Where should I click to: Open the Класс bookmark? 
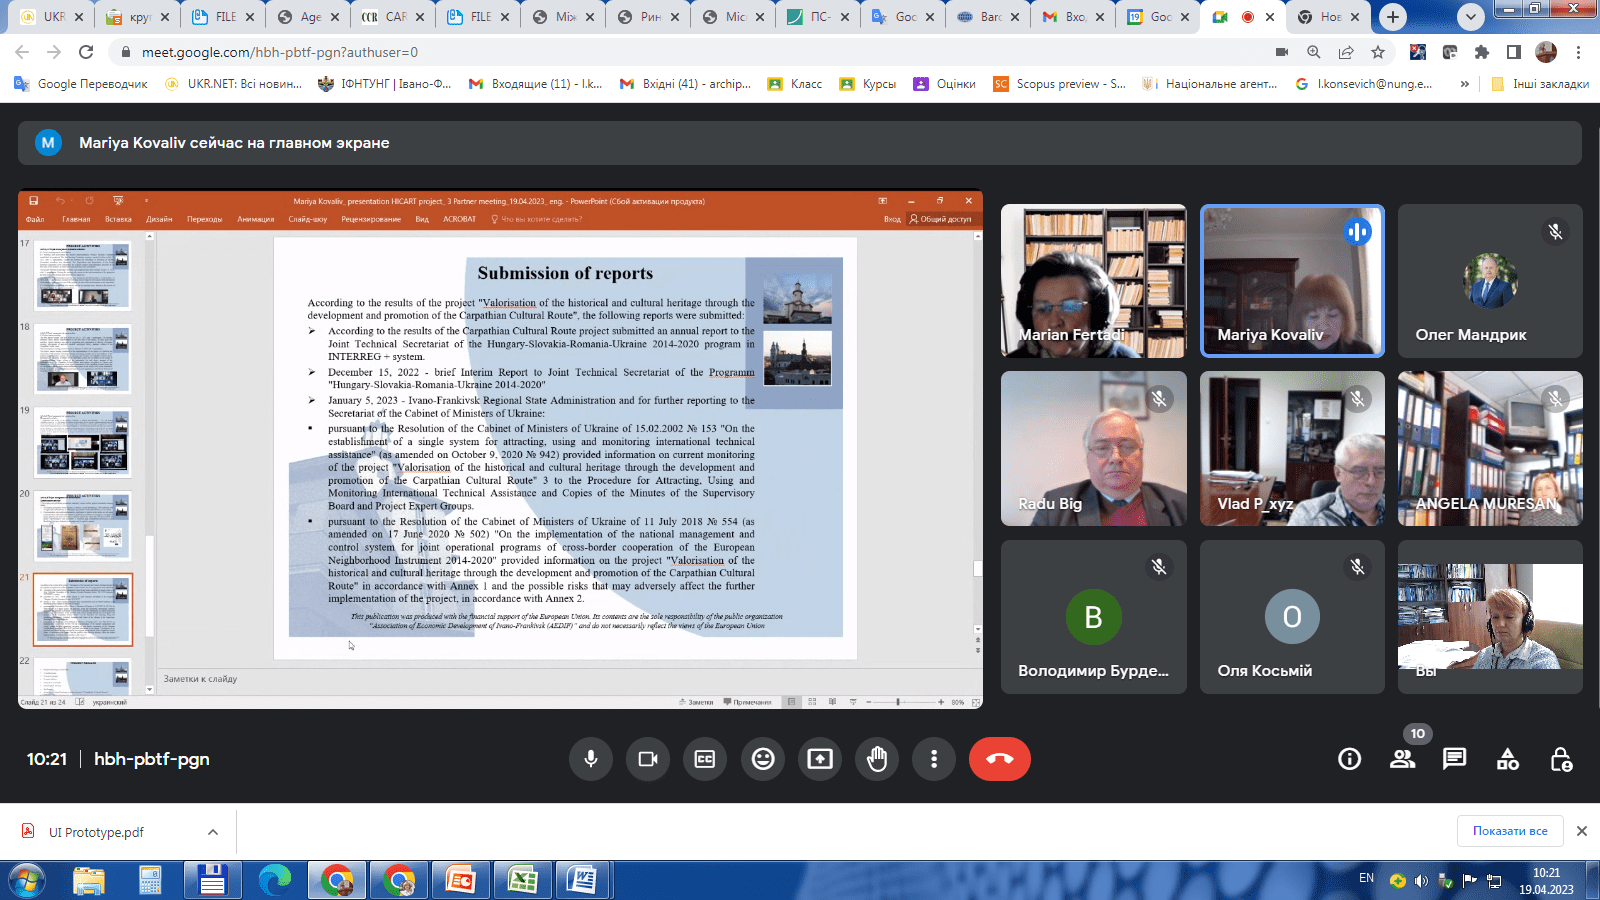[796, 84]
